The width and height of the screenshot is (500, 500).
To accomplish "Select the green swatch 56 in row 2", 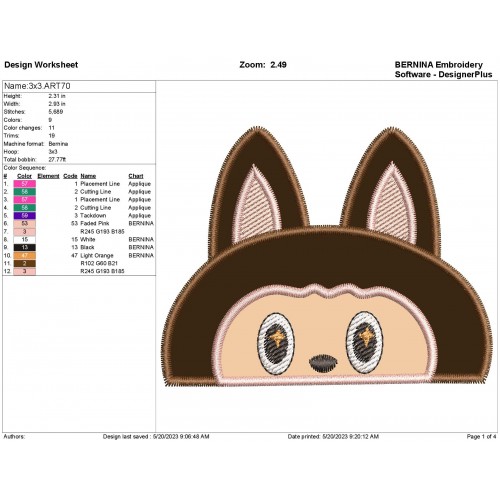I will pyautogui.click(x=24, y=192).
